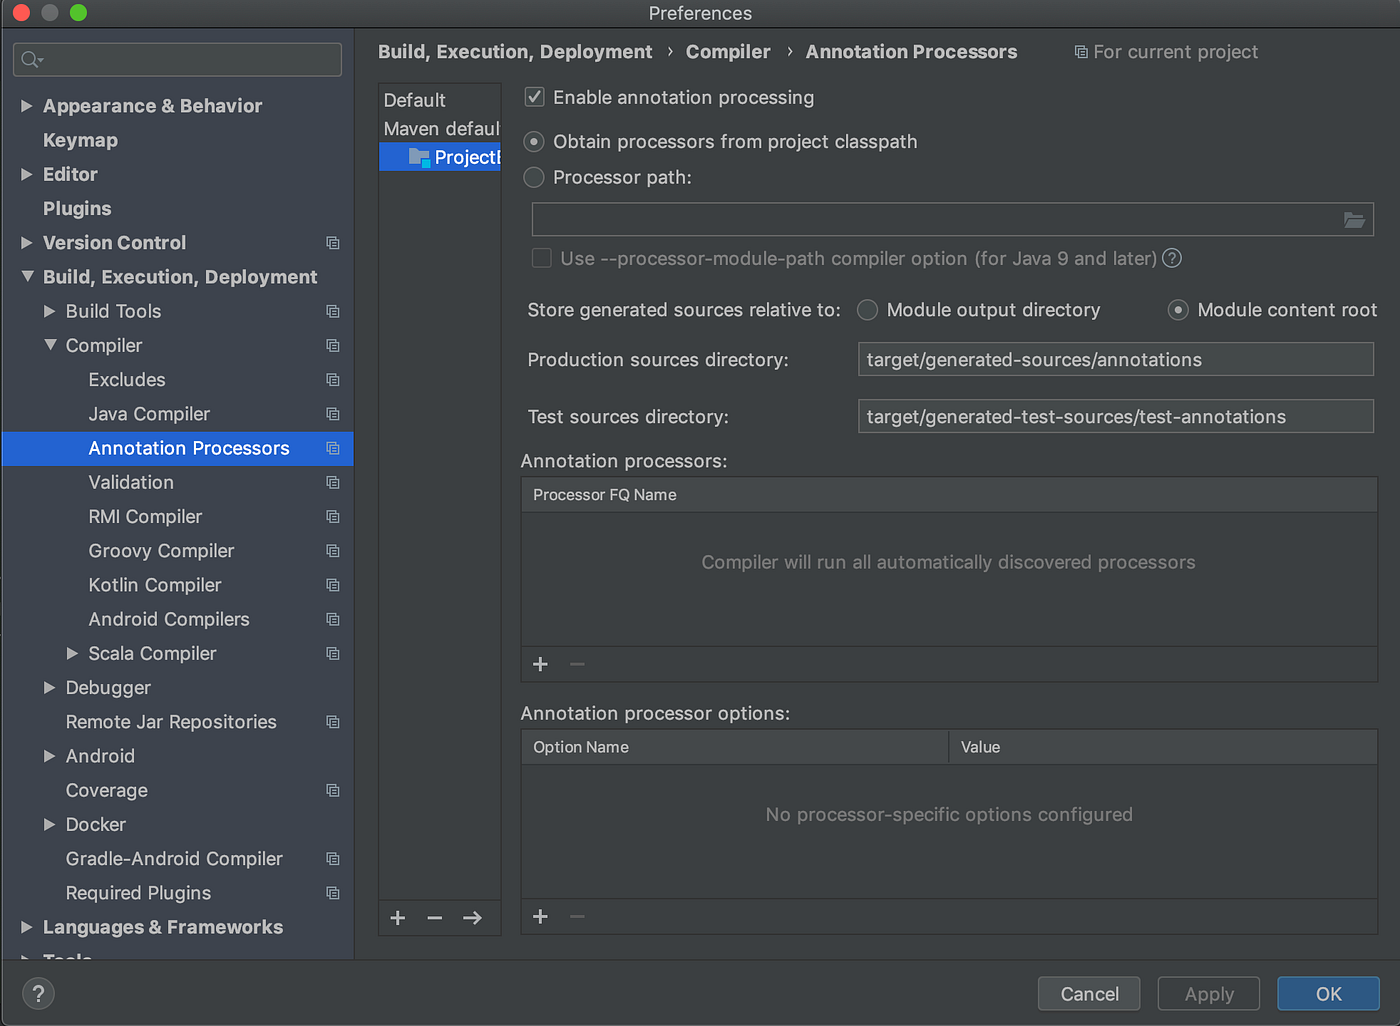Add a new profile with plus icon
This screenshot has height=1026, width=1400.
click(398, 918)
